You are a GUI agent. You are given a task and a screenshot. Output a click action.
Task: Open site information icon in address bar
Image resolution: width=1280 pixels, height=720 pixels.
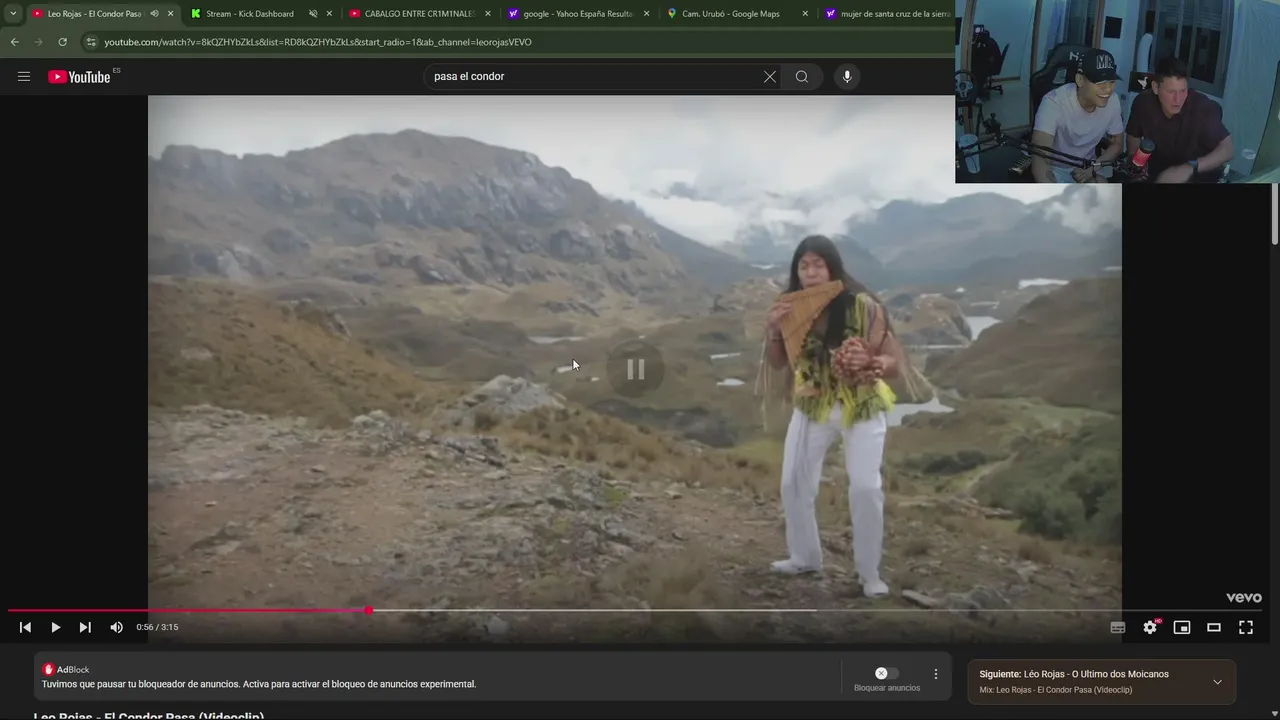tap(91, 42)
